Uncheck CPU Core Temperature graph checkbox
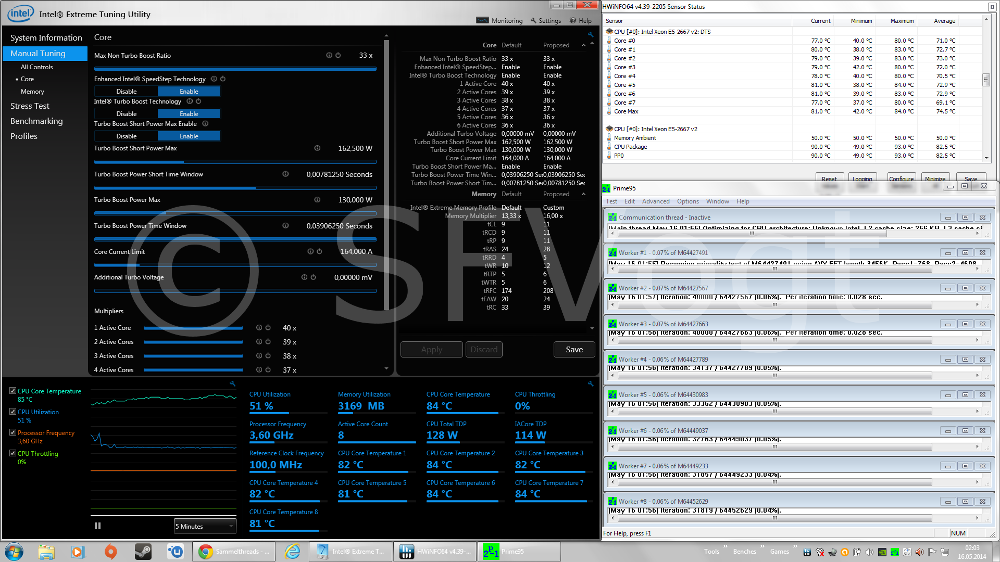 click(x=12, y=391)
